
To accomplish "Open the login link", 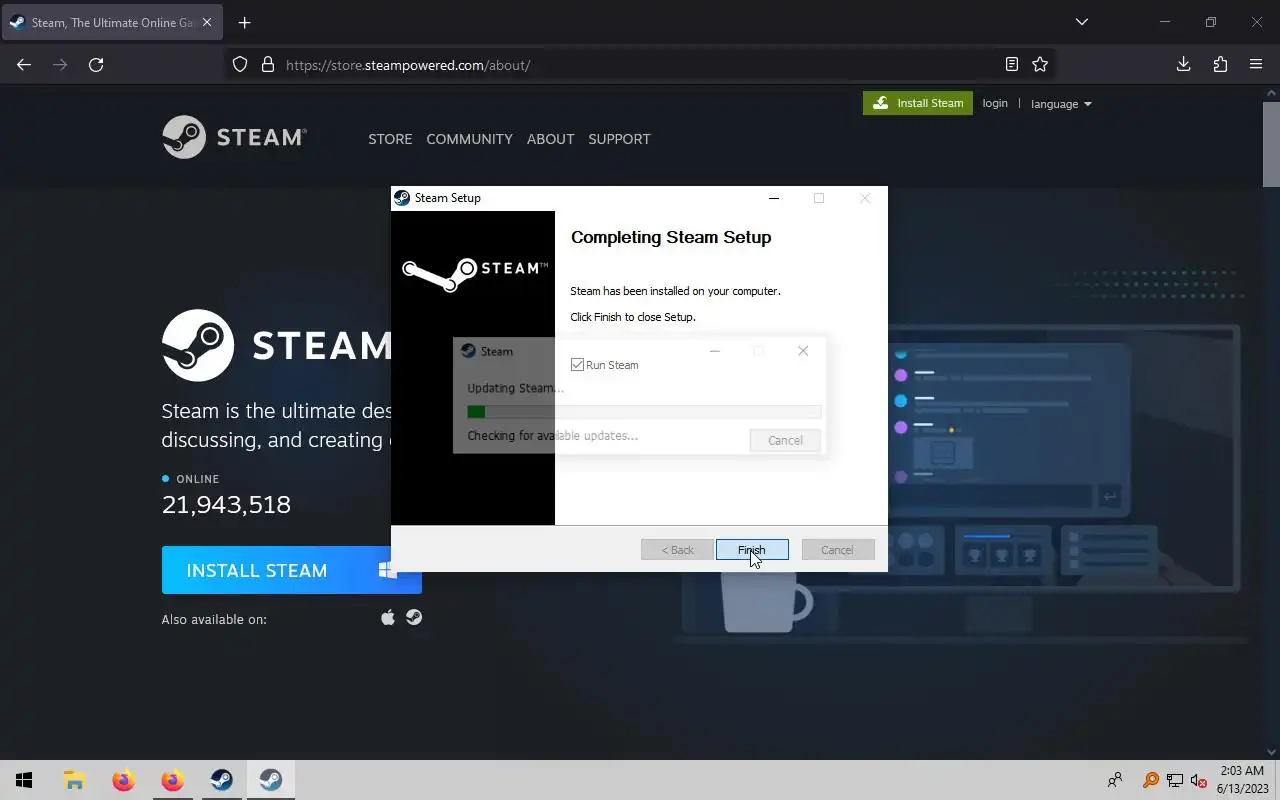I will point(995,103).
